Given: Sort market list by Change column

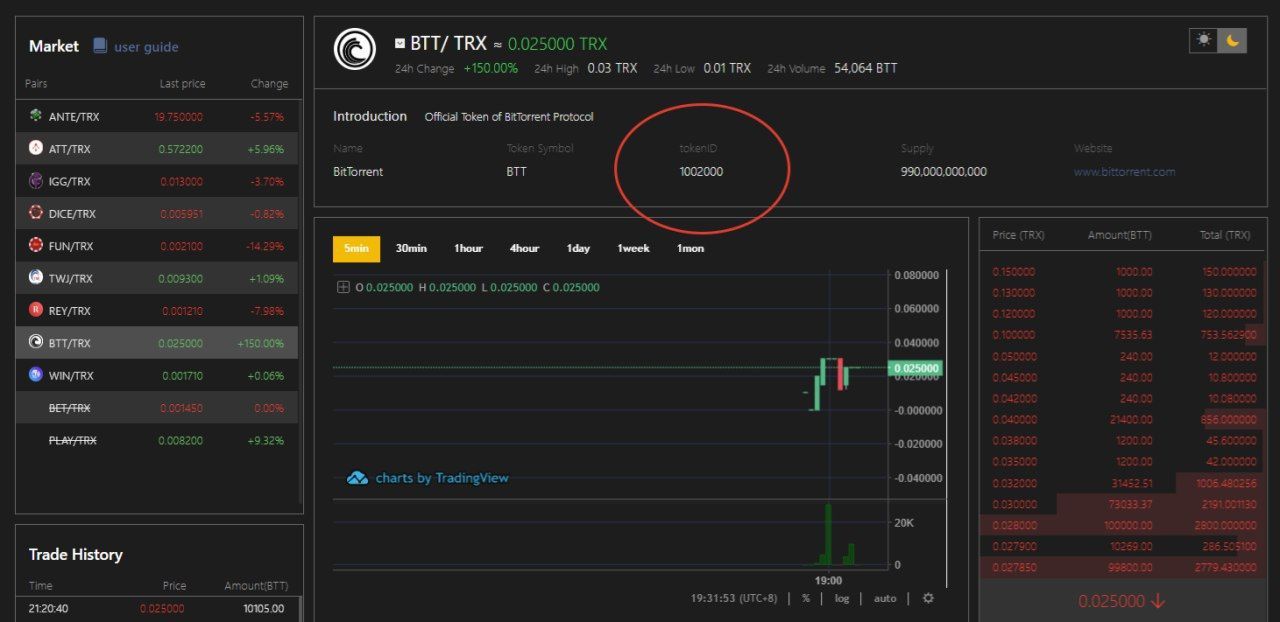Looking at the screenshot, I should 269,83.
